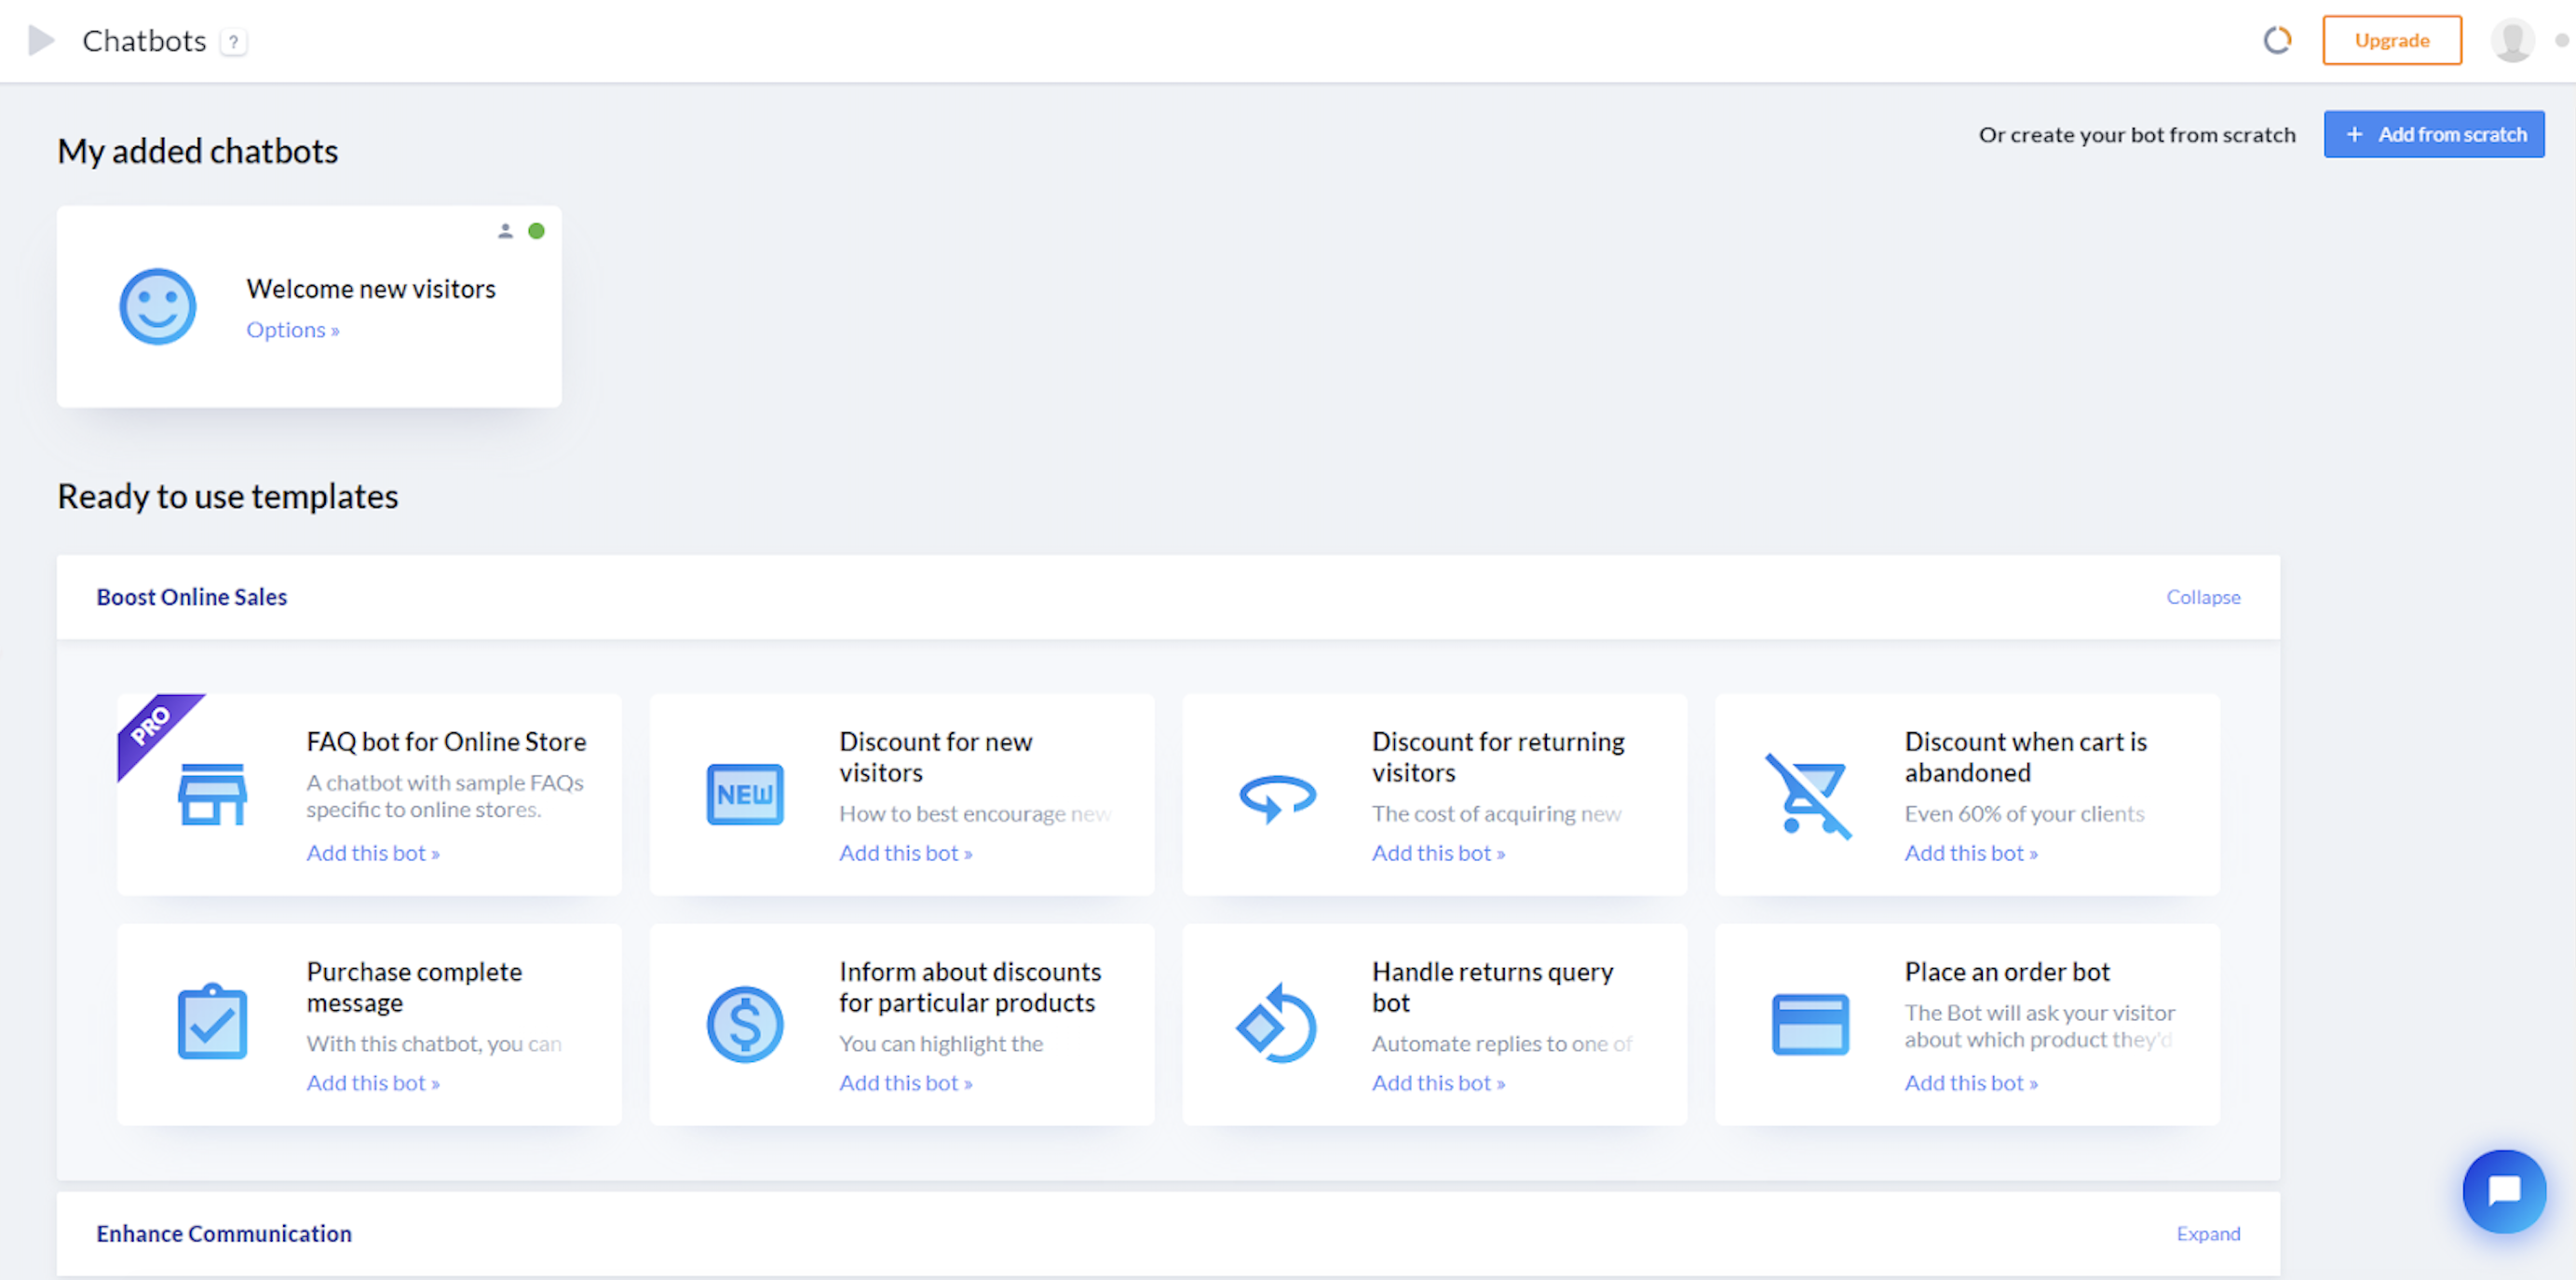This screenshot has width=2576, height=1280.
Task: Click the credit card icon for order bot
Action: click(1810, 1024)
